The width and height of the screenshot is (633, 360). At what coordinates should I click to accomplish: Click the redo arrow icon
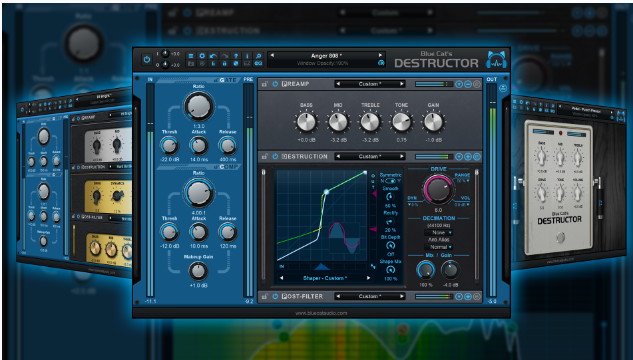[x=225, y=56]
